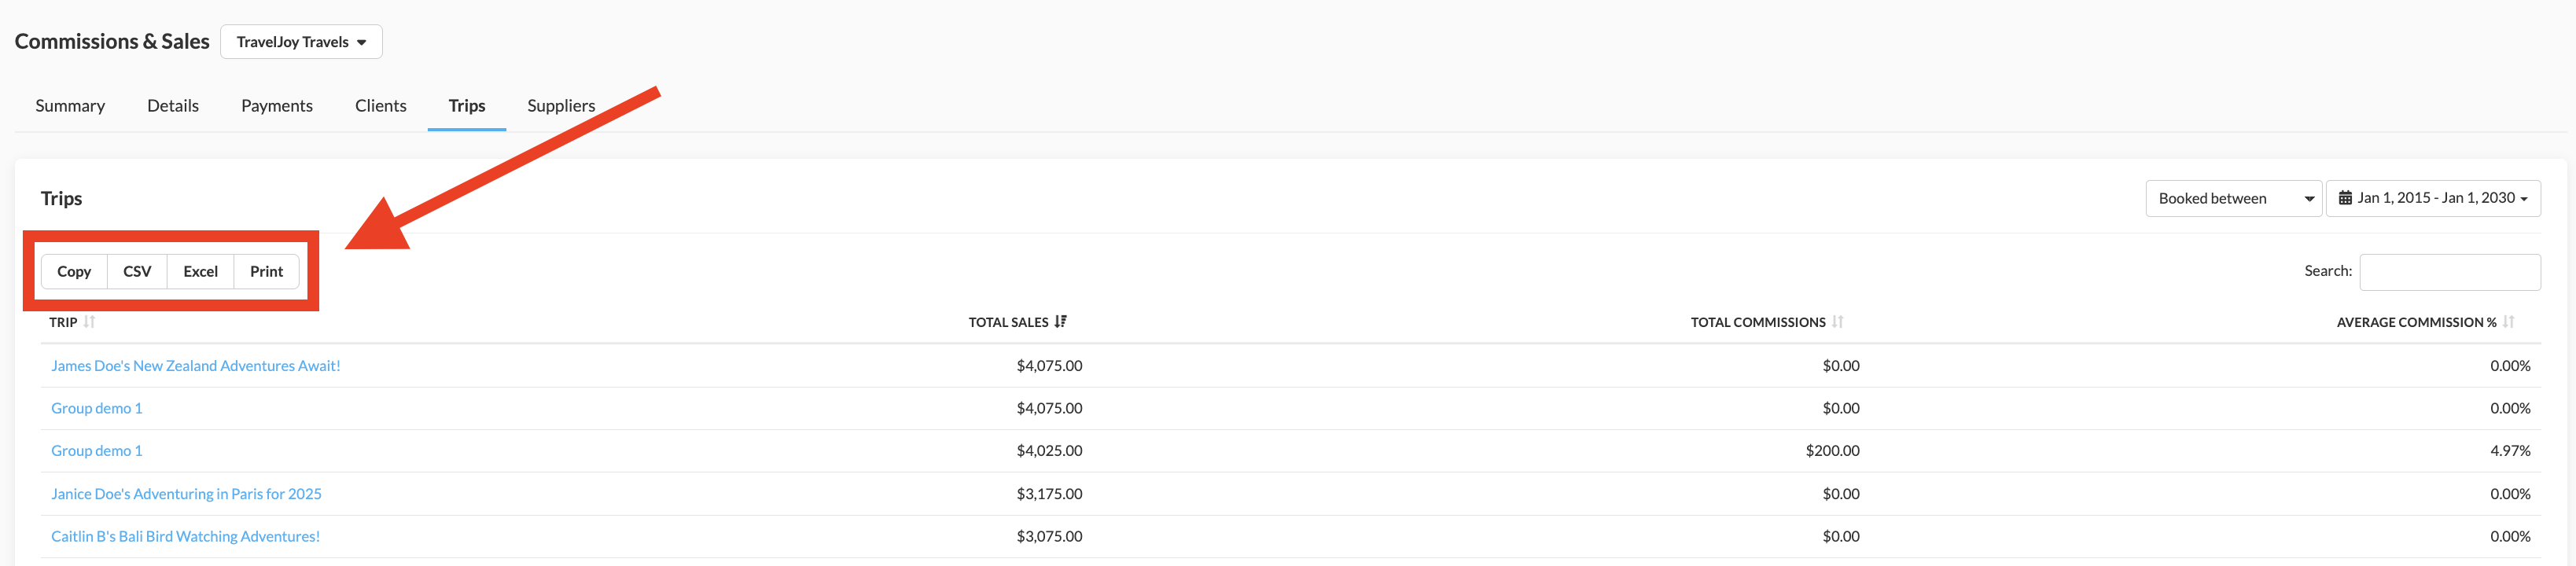The width and height of the screenshot is (2576, 566).
Task: Export trips to Excel
Action: pyautogui.click(x=200, y=272)
